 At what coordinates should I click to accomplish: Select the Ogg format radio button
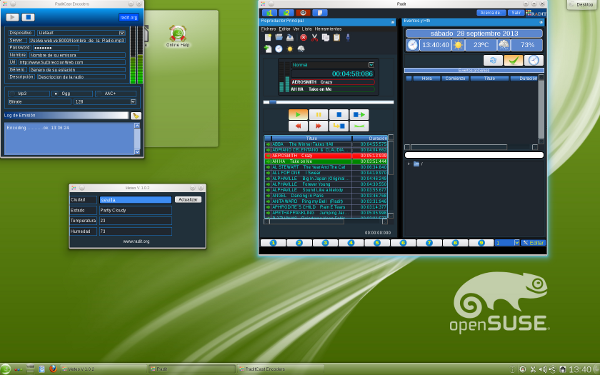point(56,94)
